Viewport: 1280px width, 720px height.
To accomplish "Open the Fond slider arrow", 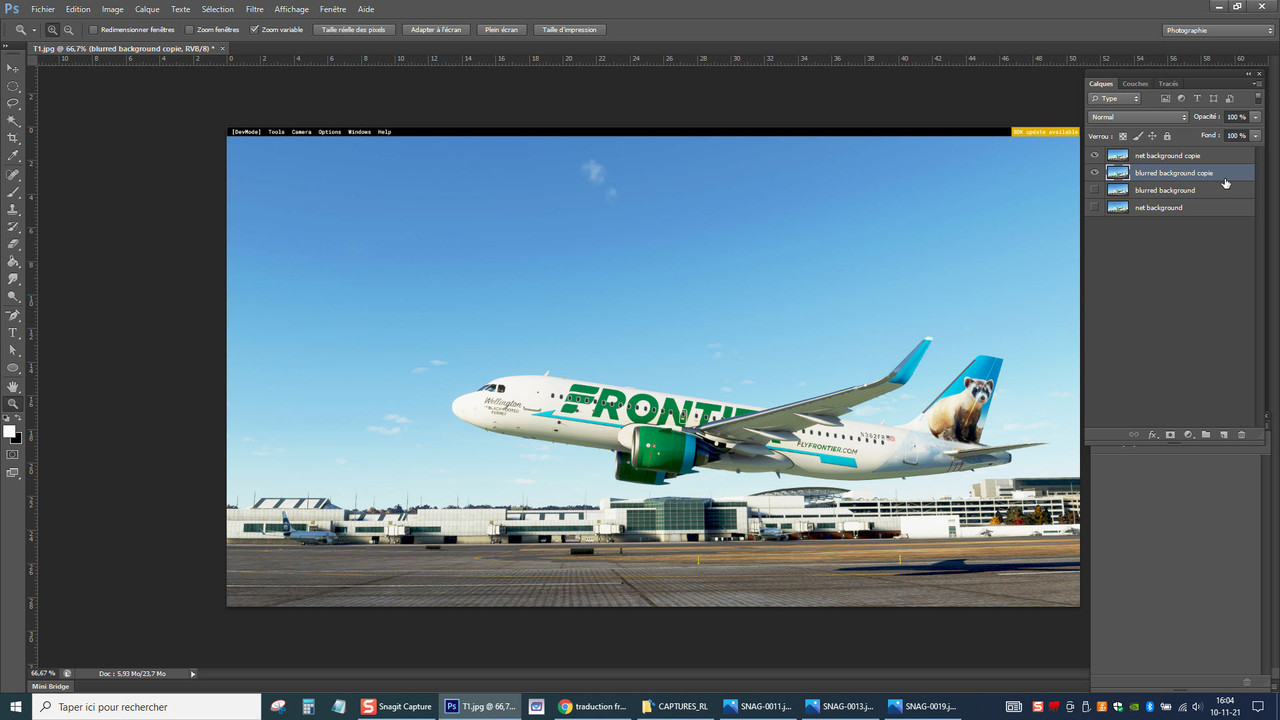I will 1256,136.
